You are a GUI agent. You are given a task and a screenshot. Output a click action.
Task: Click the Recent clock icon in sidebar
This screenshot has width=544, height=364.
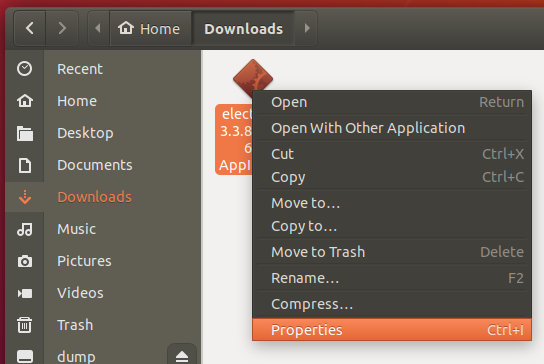click(x=25, y=69)
